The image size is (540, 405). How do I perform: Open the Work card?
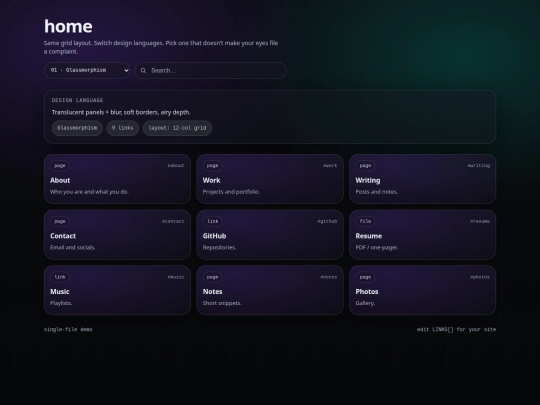[270, 179]
